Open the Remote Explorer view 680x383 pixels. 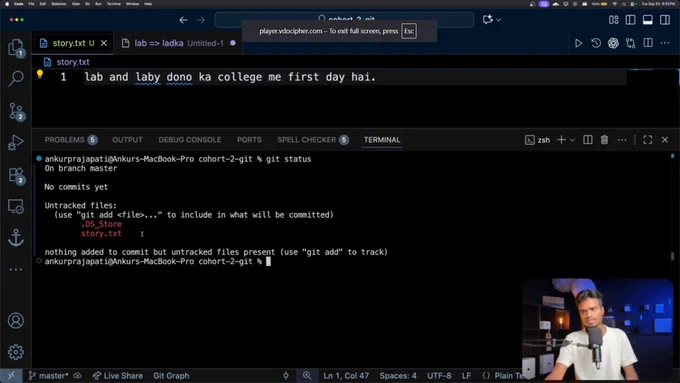pyautogui.click(x=16, y=206)
